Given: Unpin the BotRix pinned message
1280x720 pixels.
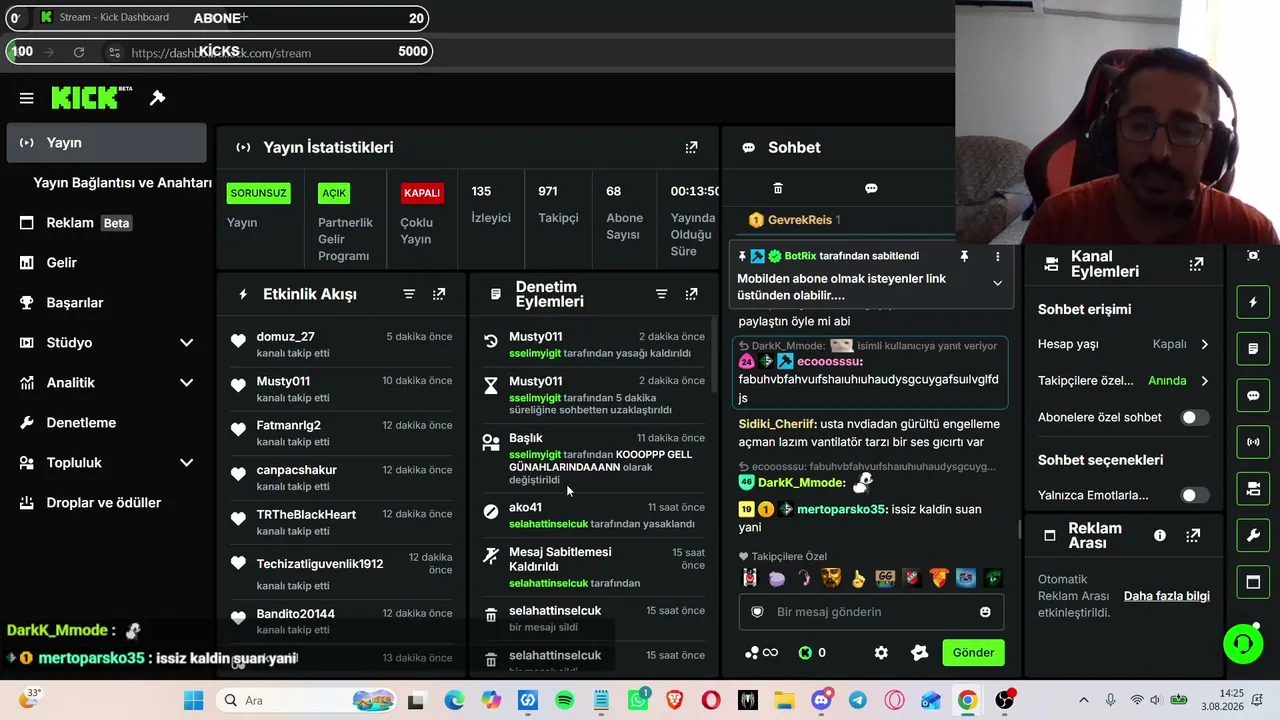Looking at the screenshot, I should coord(964,256).
